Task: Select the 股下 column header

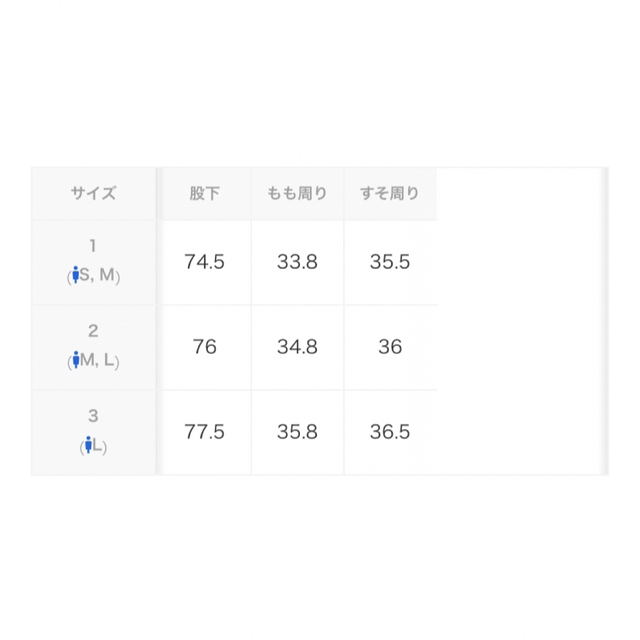Action: [204, 193]
